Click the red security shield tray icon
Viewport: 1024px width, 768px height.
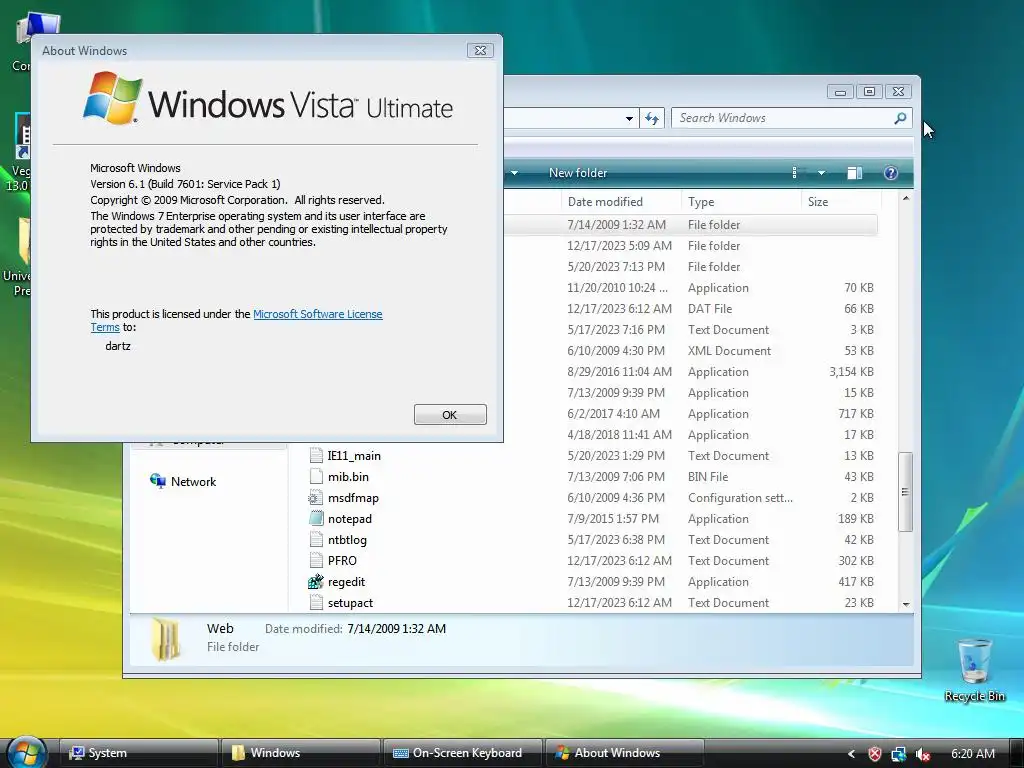pos(875,754)
